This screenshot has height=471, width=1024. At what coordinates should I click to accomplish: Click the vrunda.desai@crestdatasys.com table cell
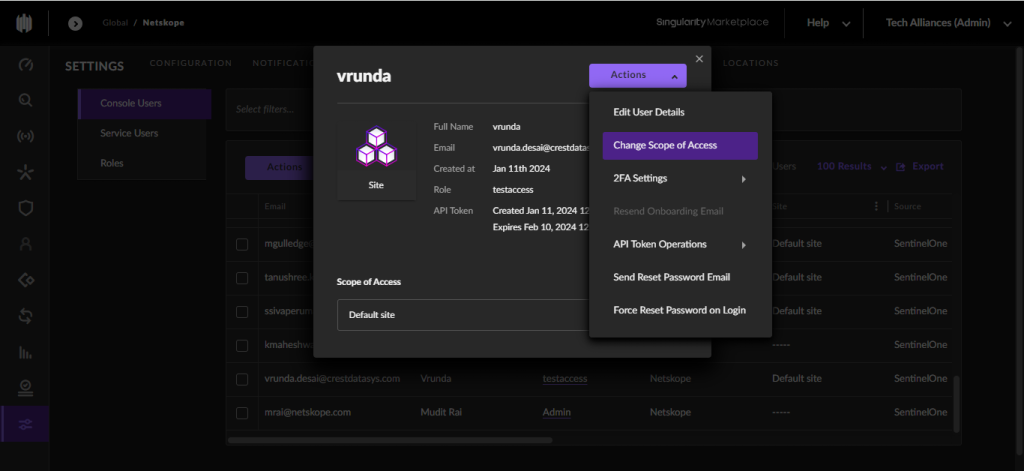332,379
